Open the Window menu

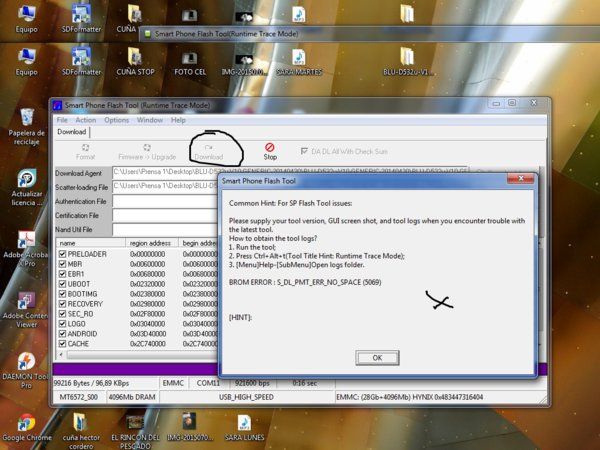(x=150, y=120)
